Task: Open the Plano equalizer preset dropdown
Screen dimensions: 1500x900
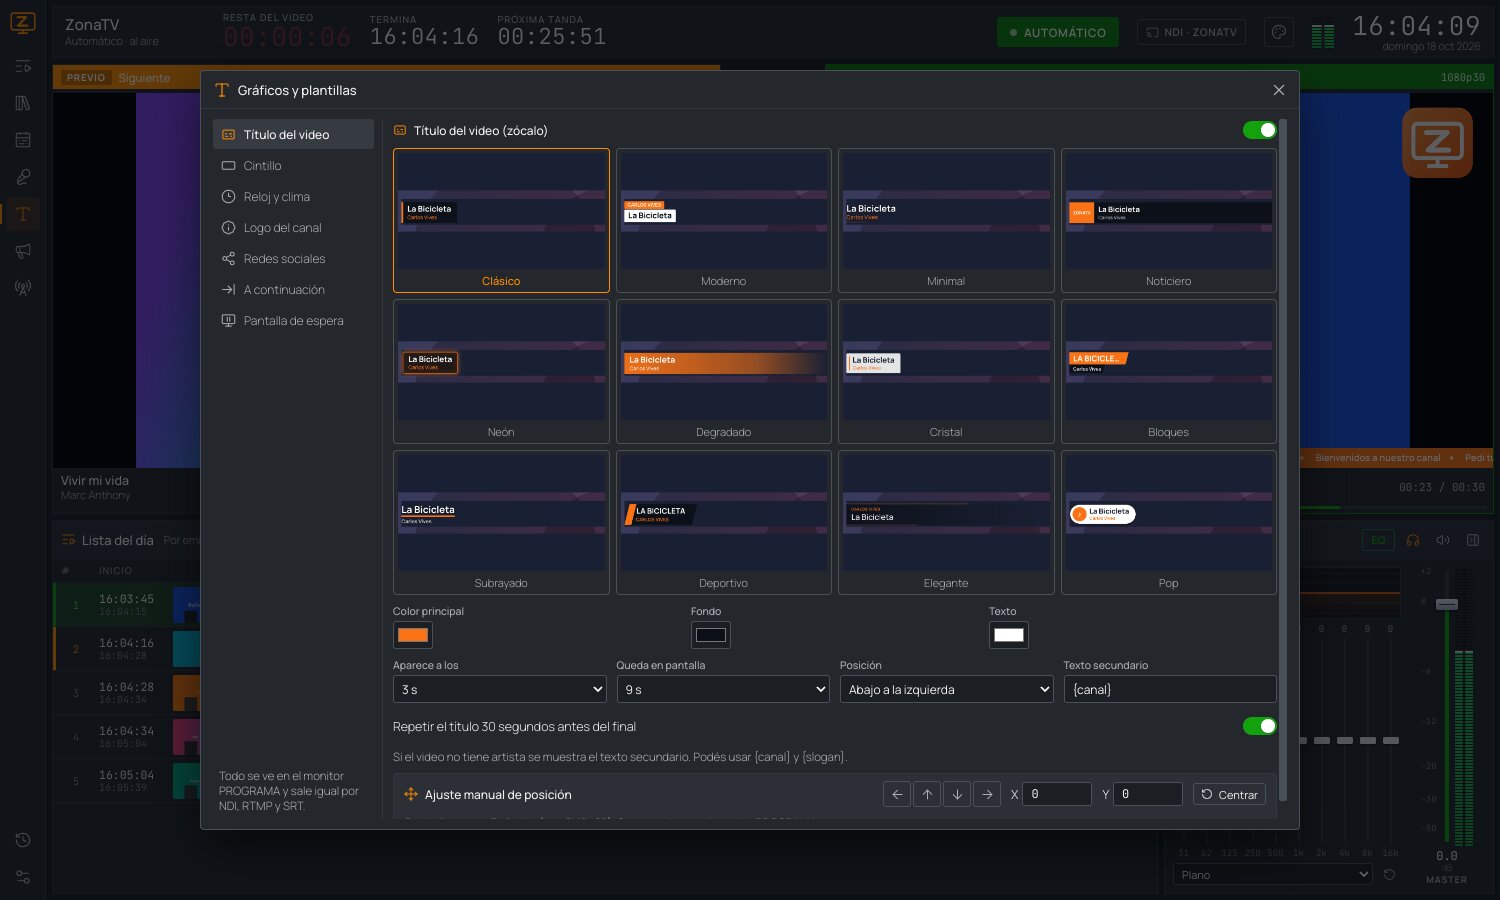Action: pyautogui.click(x=1272, y=875)
